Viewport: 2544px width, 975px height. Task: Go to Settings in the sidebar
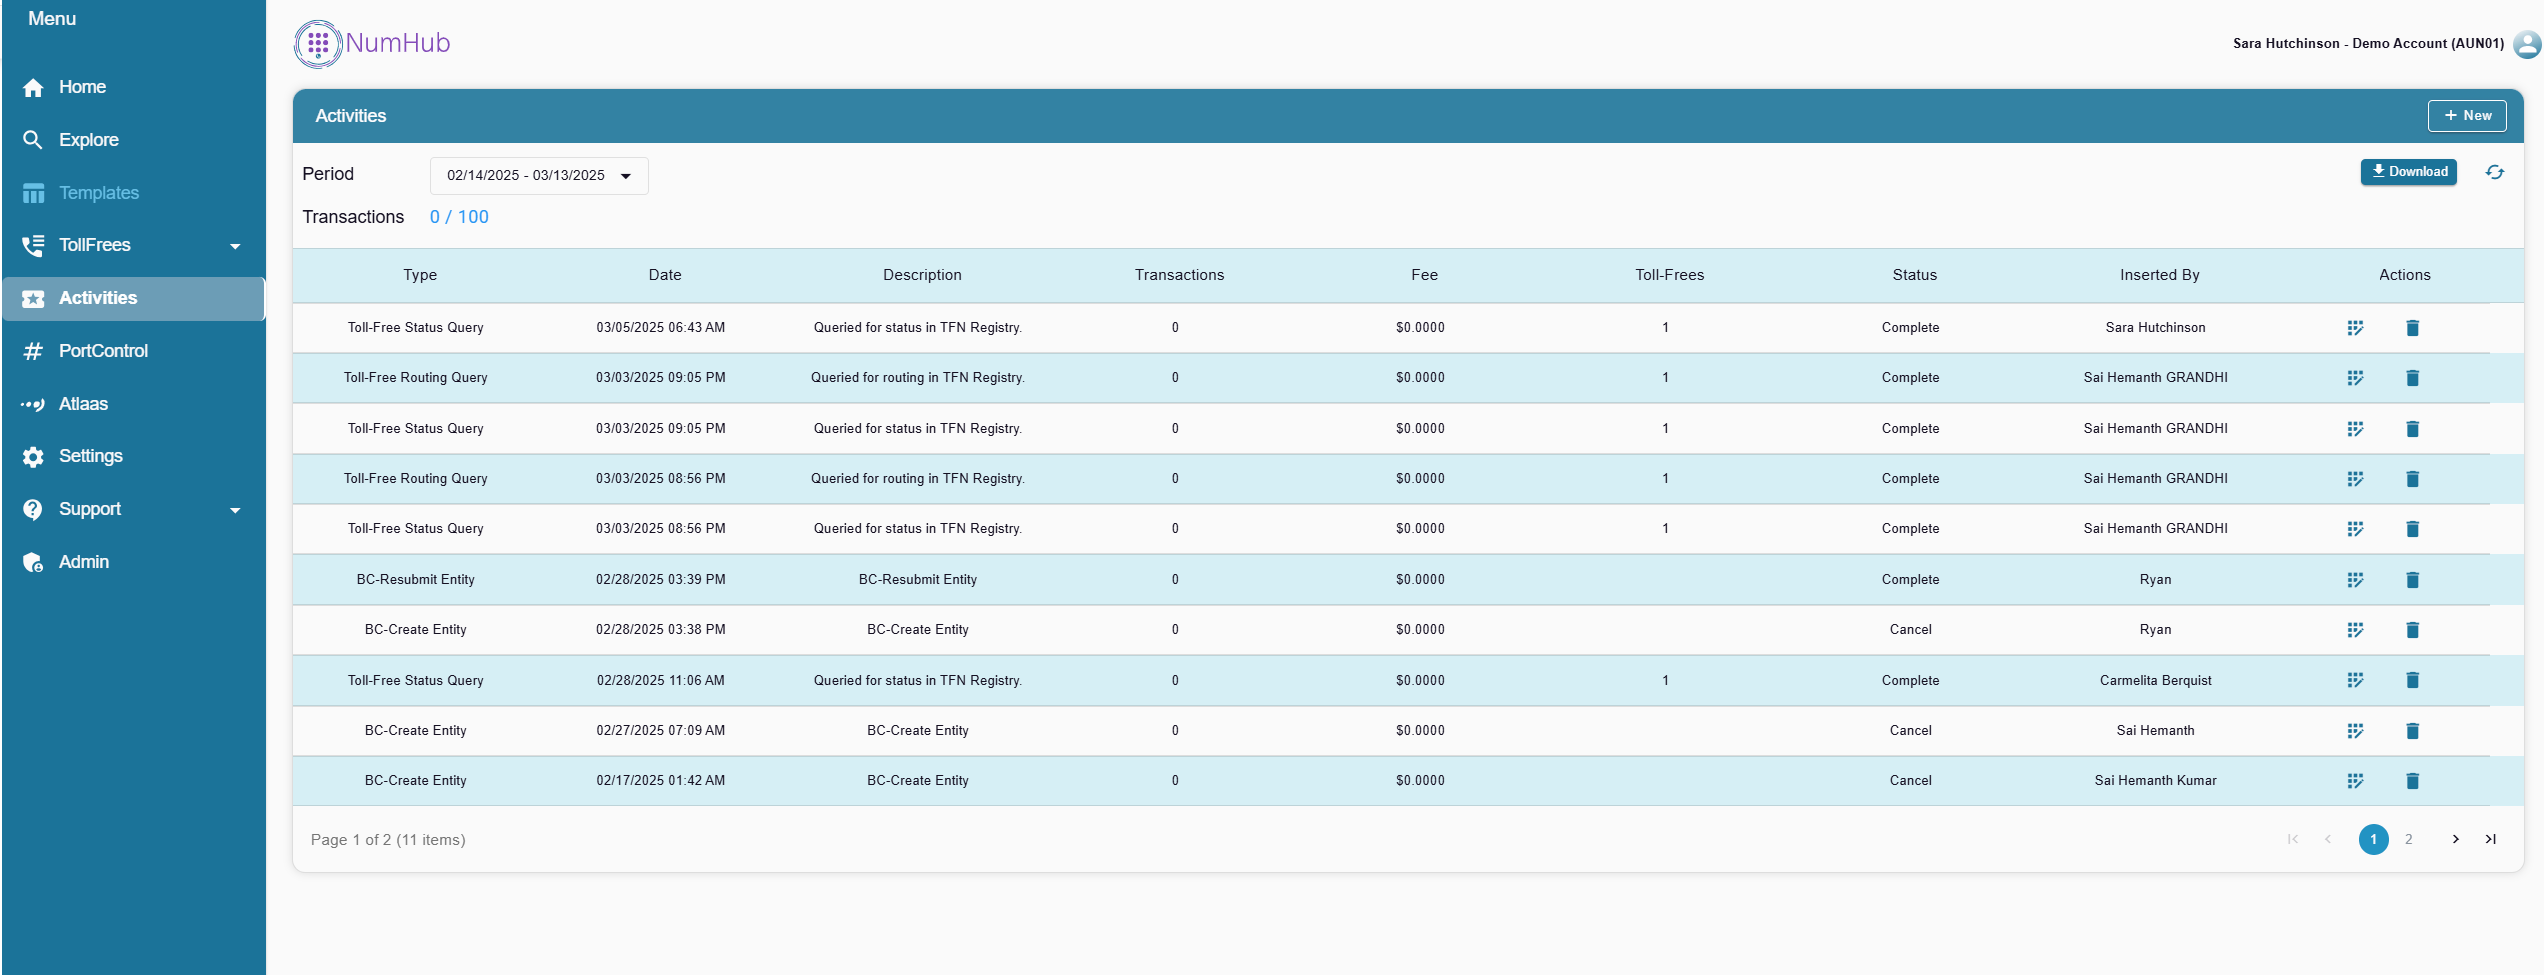[90, 456]
